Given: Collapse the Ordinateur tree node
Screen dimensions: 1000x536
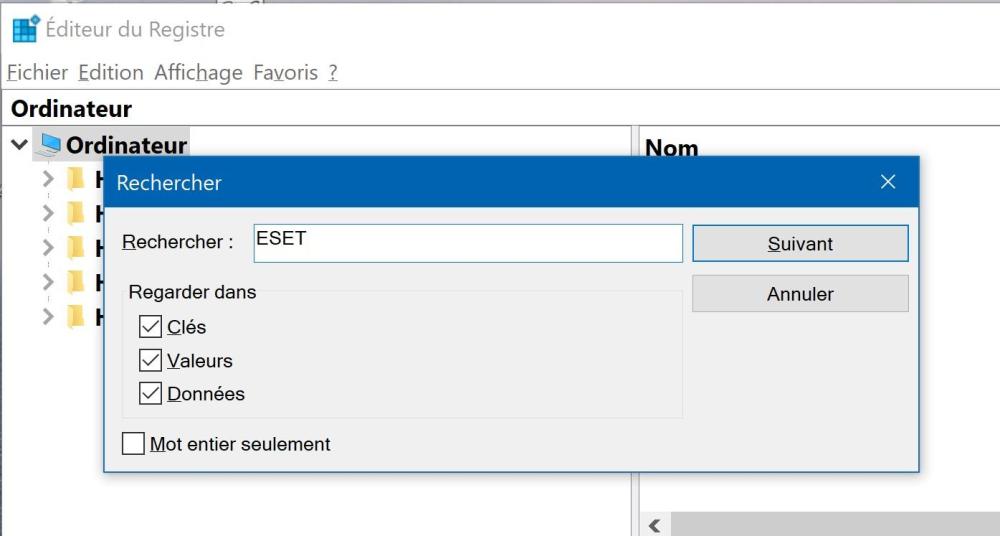Looking at the screenshot, I should [19, 145].
